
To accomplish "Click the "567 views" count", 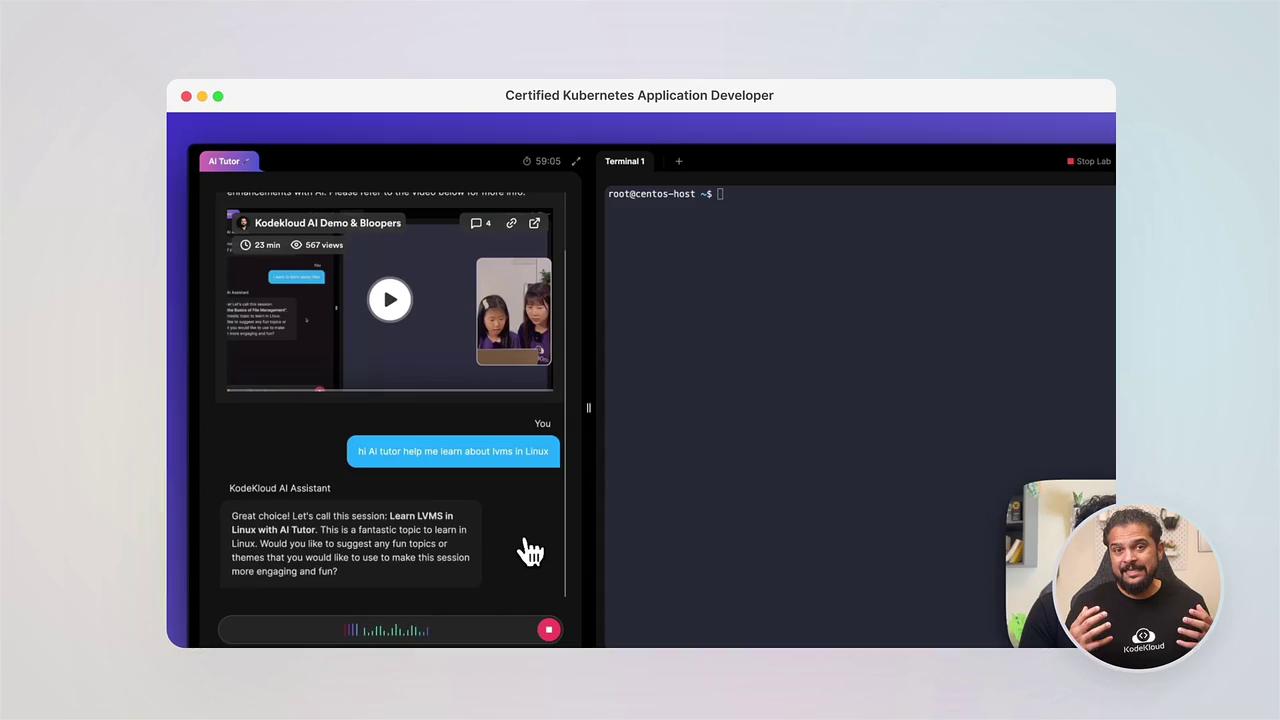I will coord(324,245).
